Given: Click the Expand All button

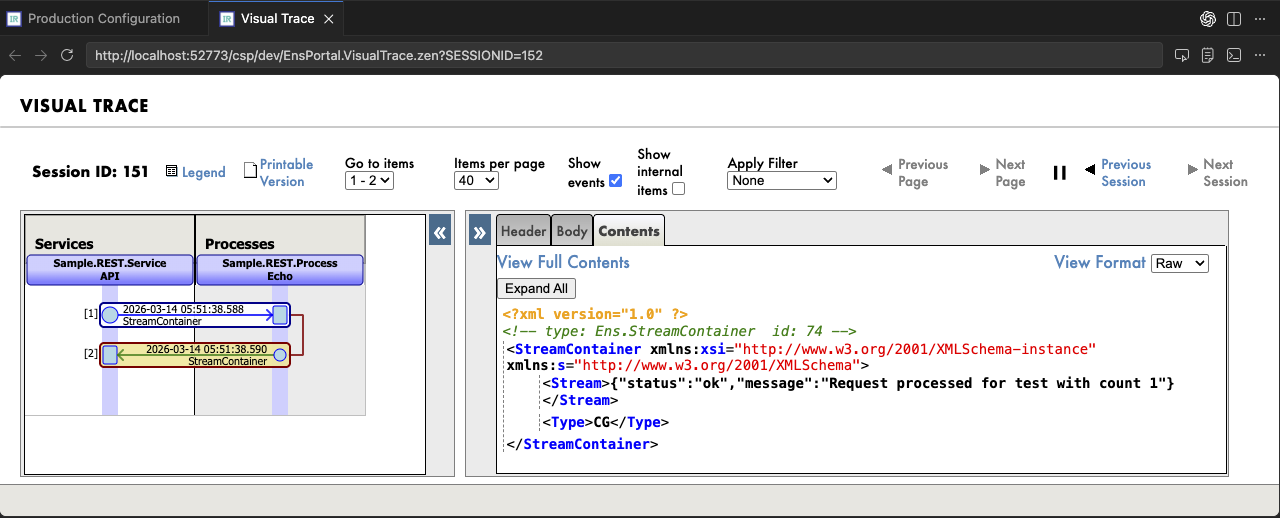Looking at the screenshot, I should (x=536, y=288).
